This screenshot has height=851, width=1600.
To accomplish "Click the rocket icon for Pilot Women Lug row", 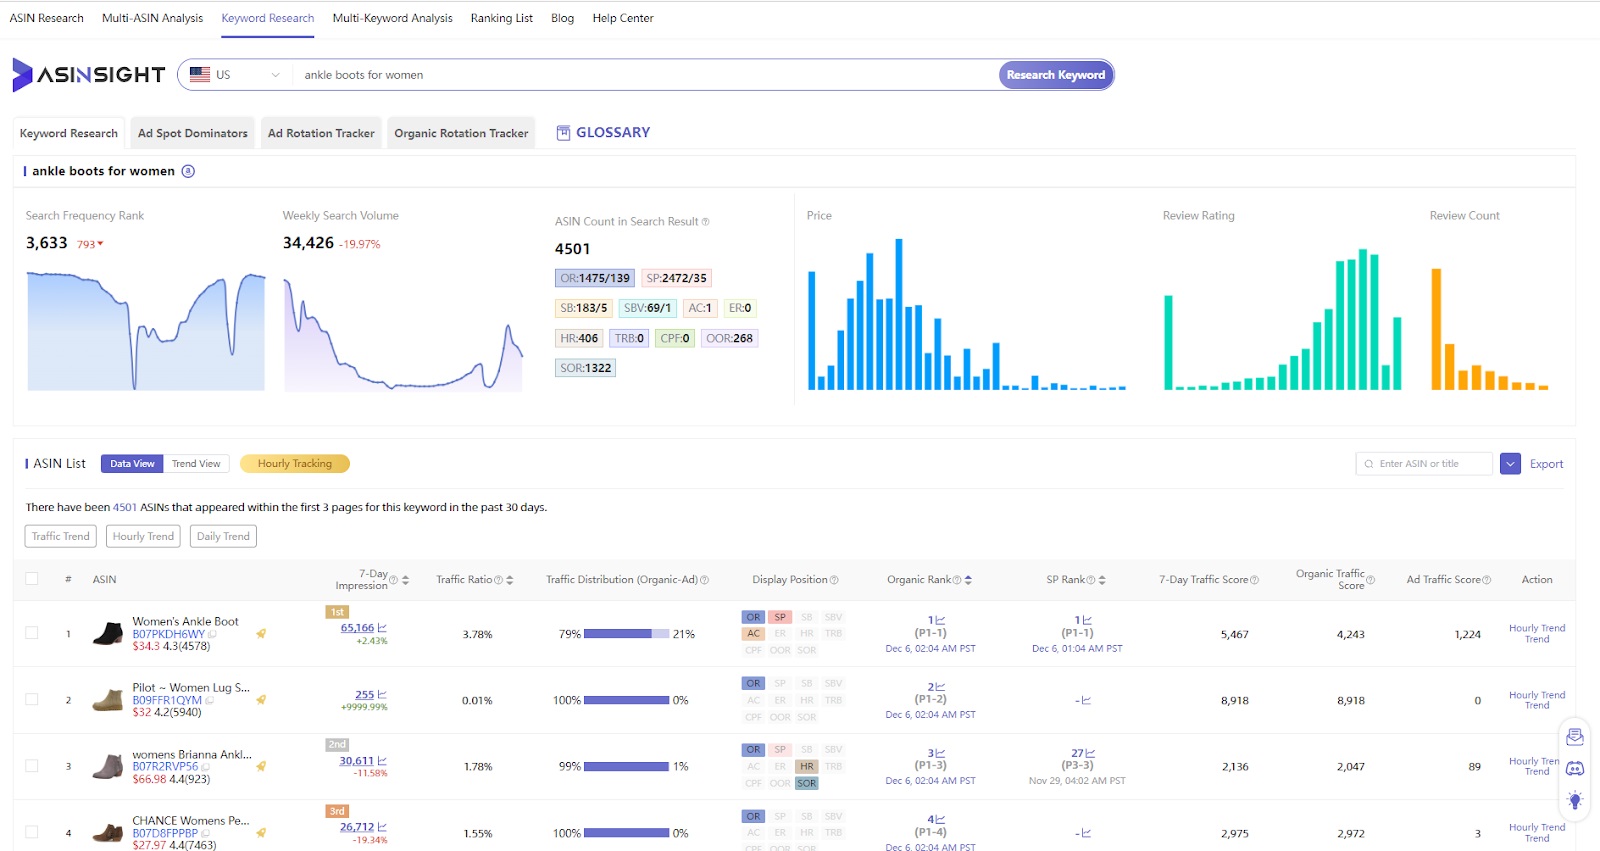I will (261, 700).
